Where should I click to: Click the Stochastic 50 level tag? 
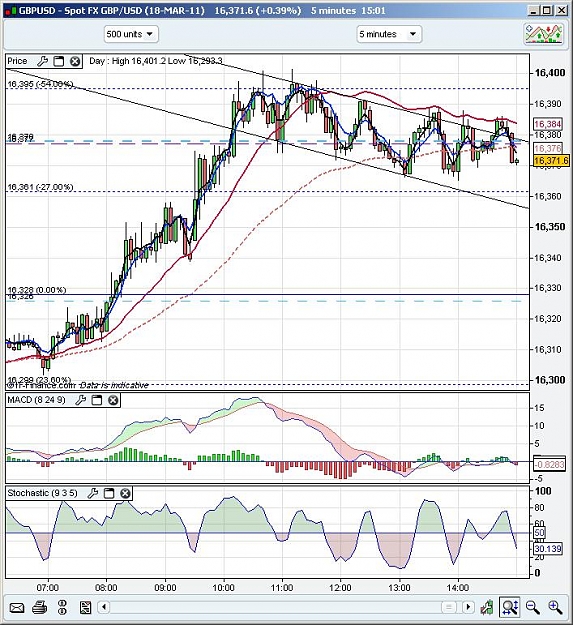click(x=540, y=533)
